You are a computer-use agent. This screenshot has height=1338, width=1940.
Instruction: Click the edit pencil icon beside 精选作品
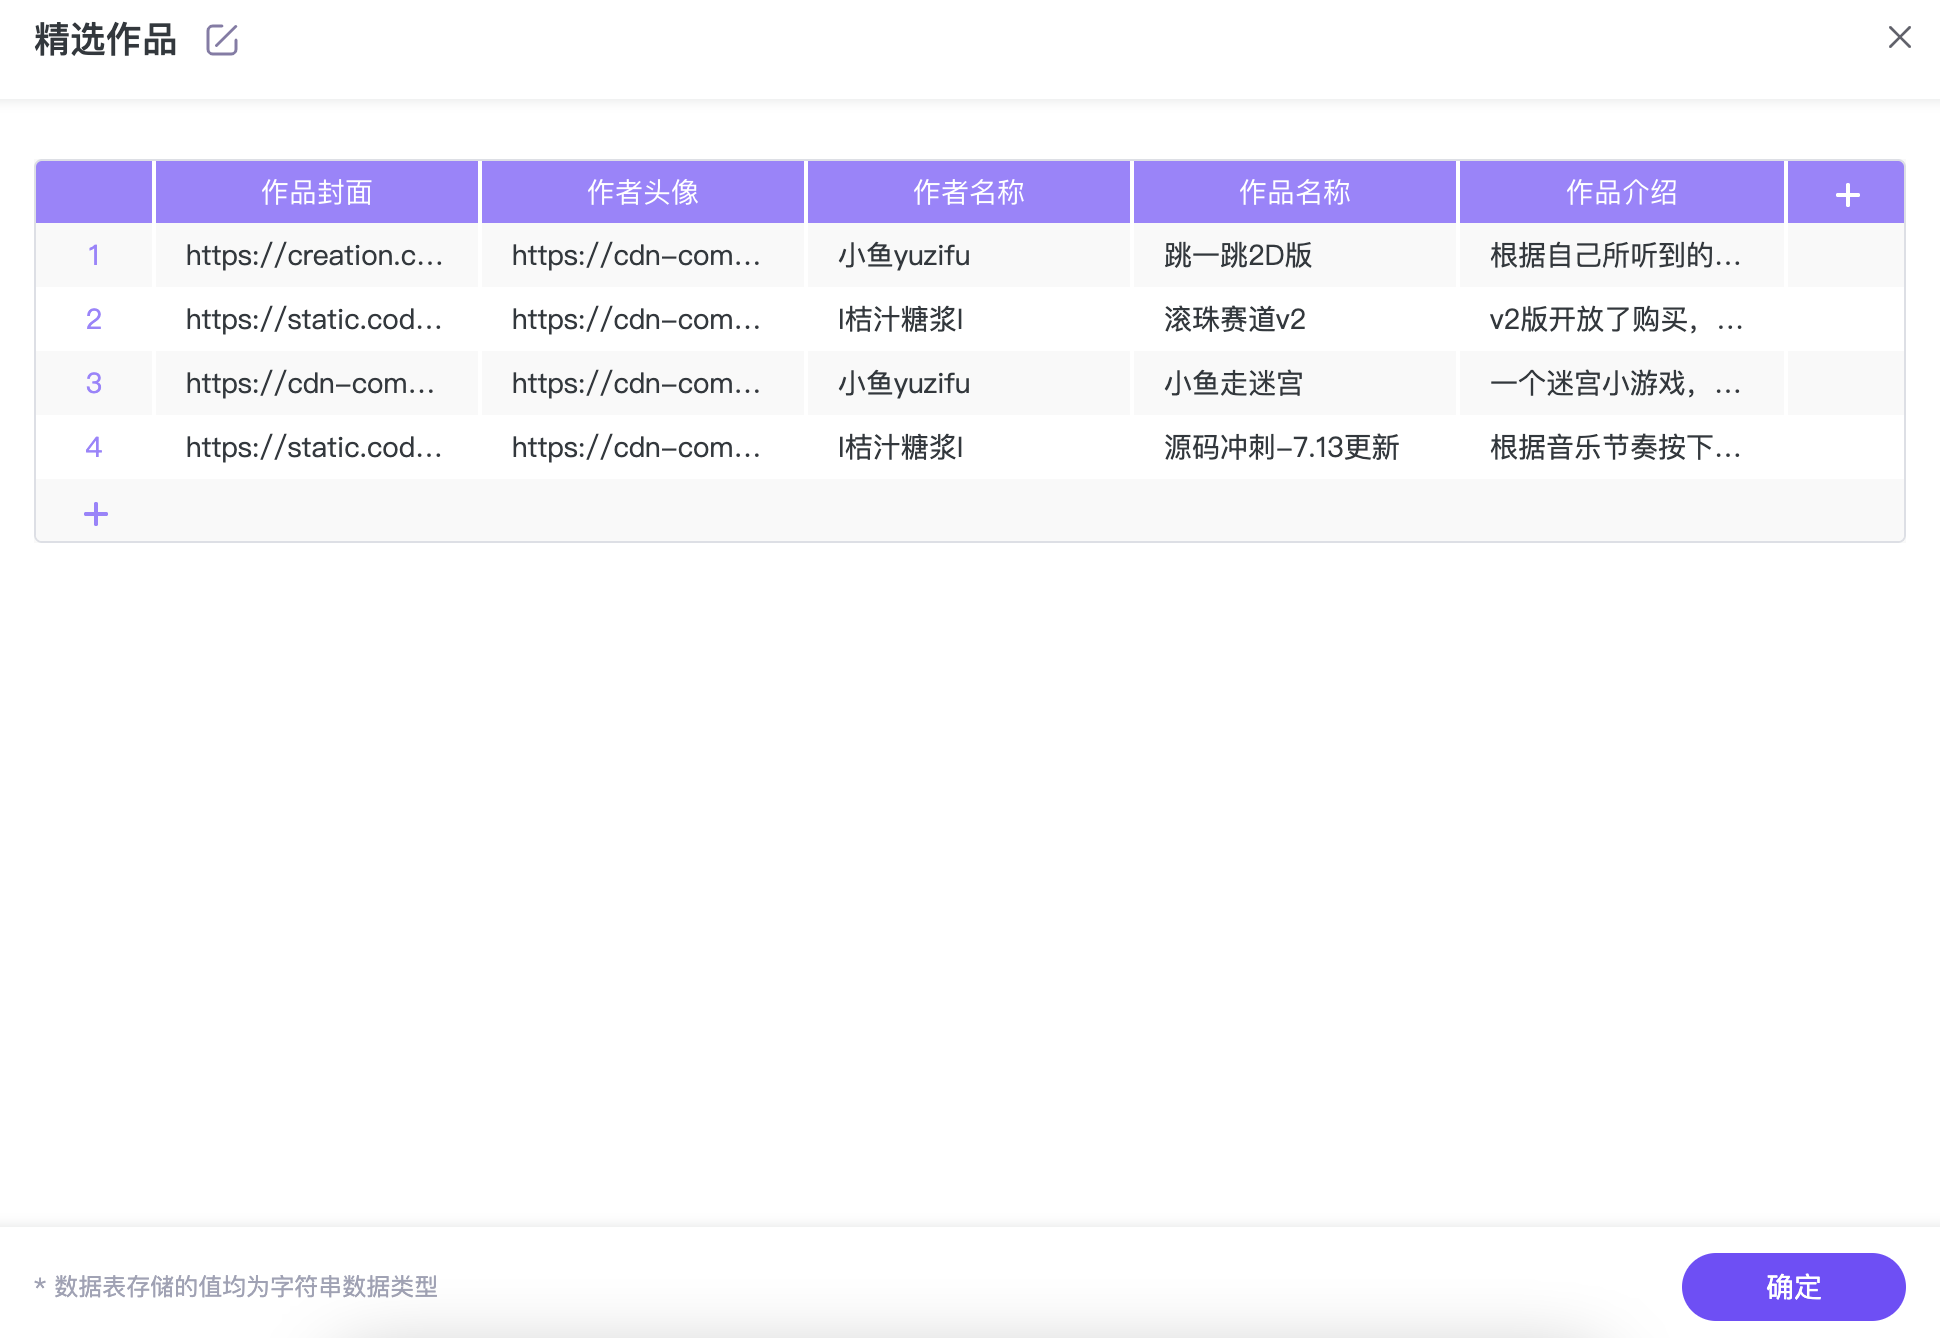pos(221,40)
